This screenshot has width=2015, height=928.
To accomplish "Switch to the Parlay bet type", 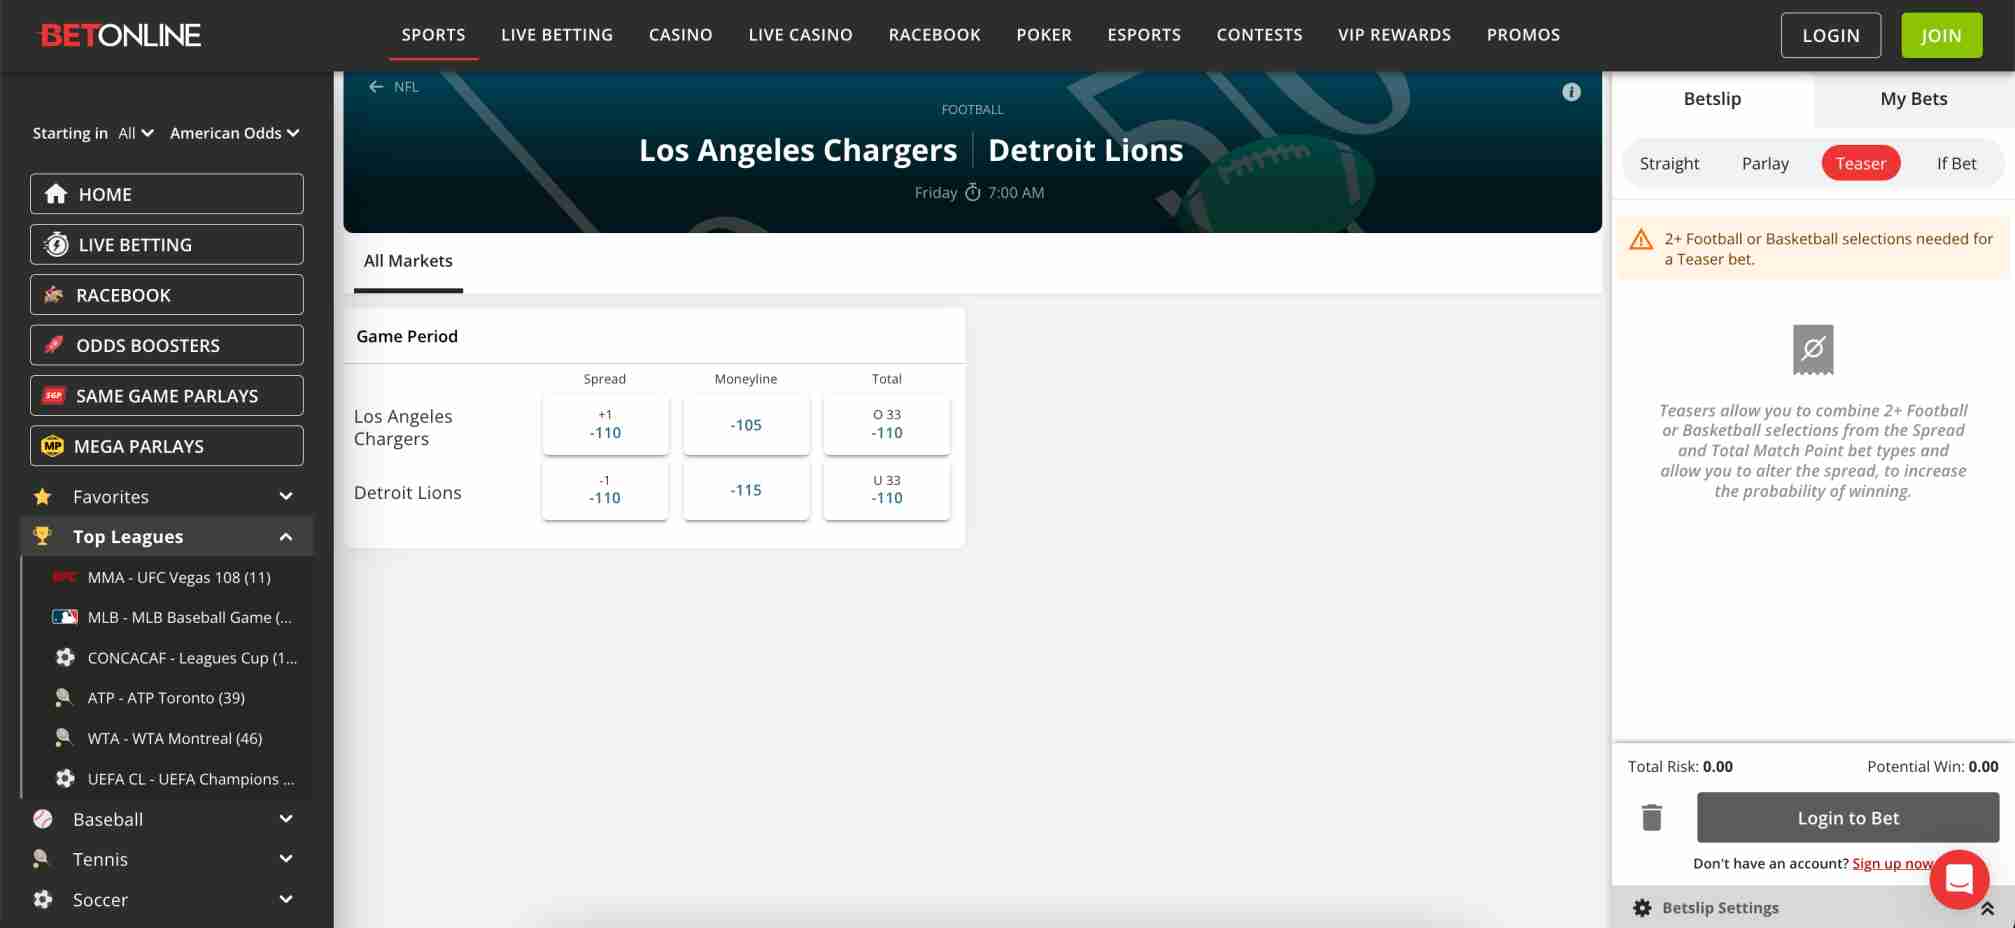I will (1764, 163).
